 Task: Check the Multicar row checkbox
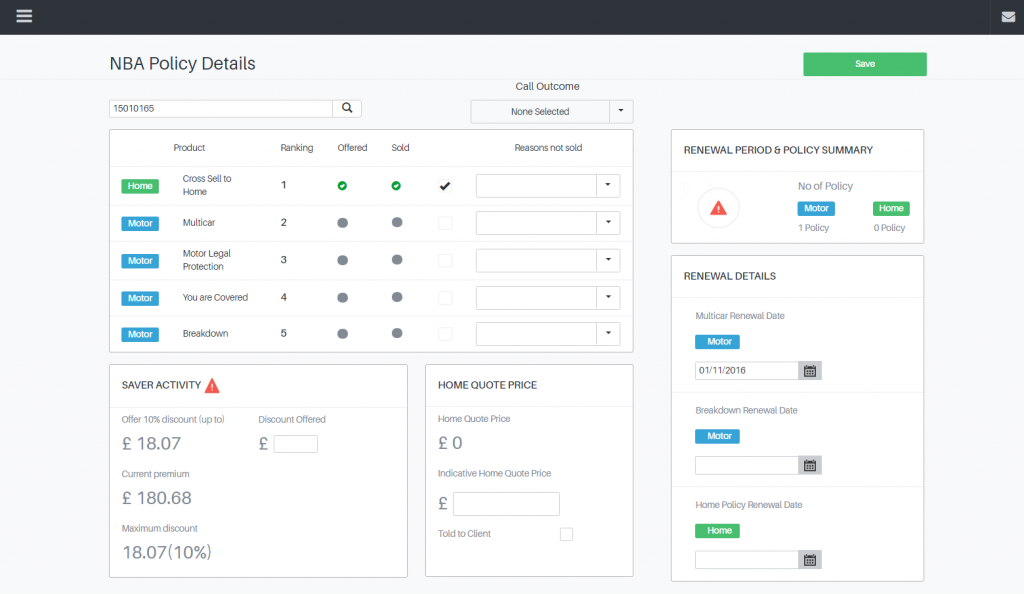coord(445,223)
